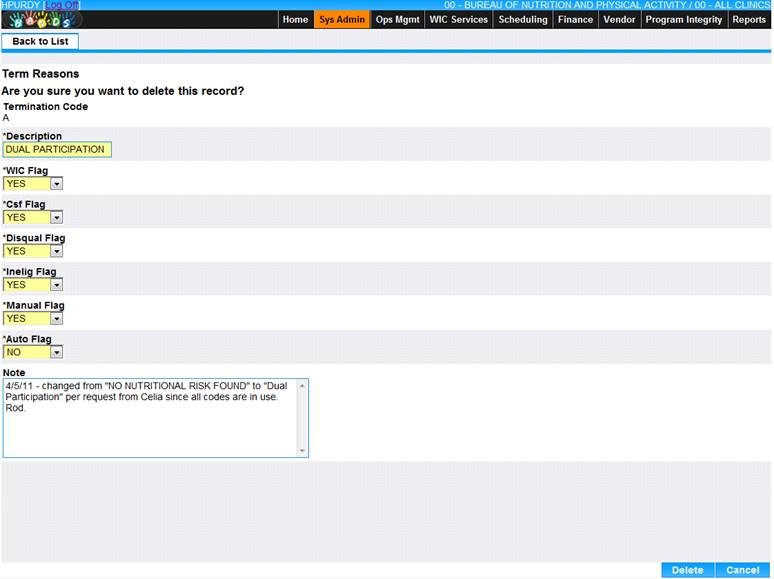Viewport: 774px width, 579px height.
Task: Click the HANDS logo icon
Action: (x=42, y=20)
